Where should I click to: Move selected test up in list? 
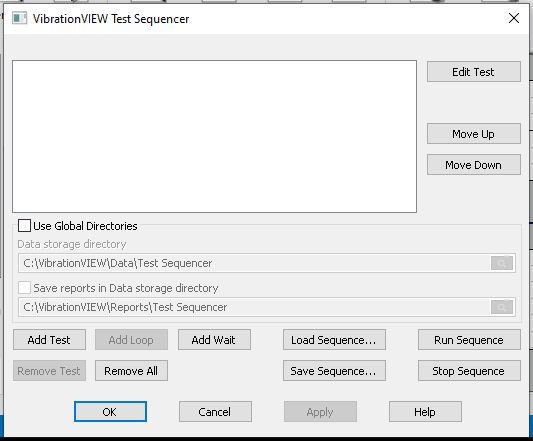point(474,134)
